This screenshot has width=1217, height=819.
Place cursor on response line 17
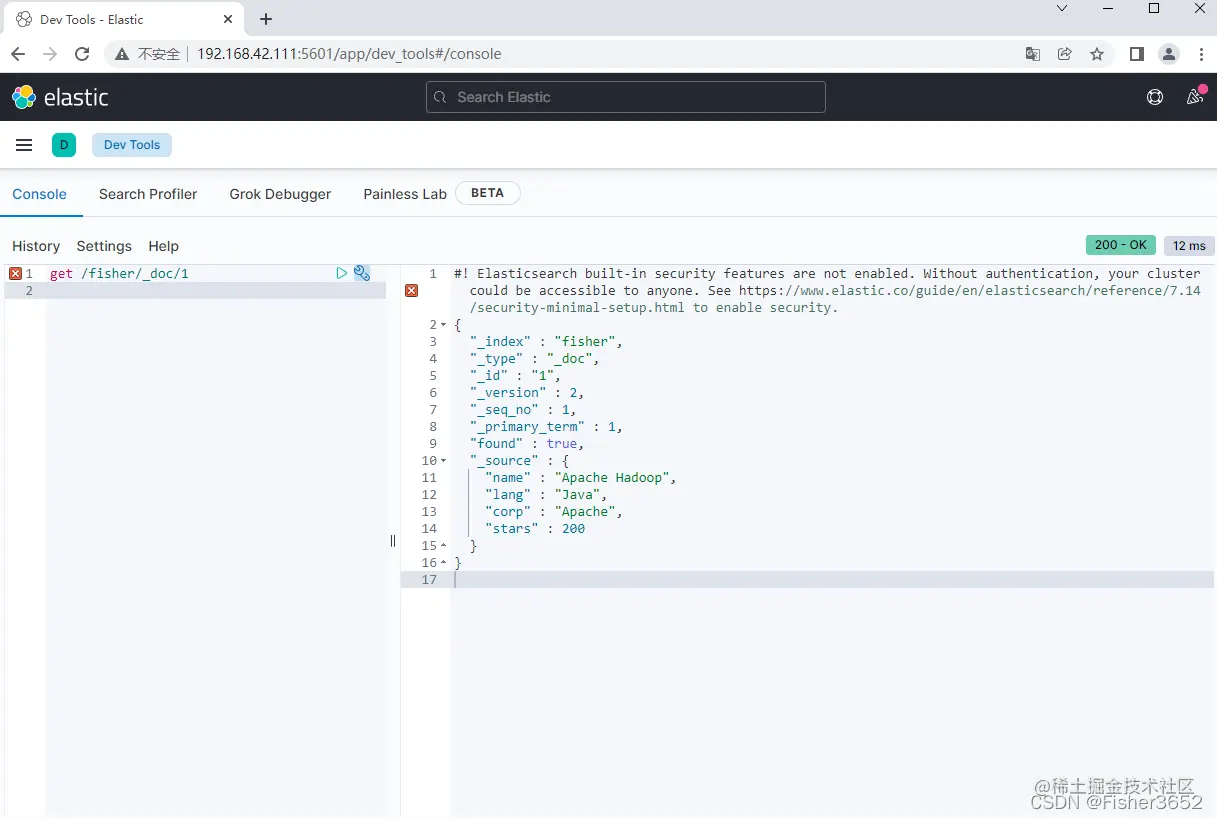832,579
